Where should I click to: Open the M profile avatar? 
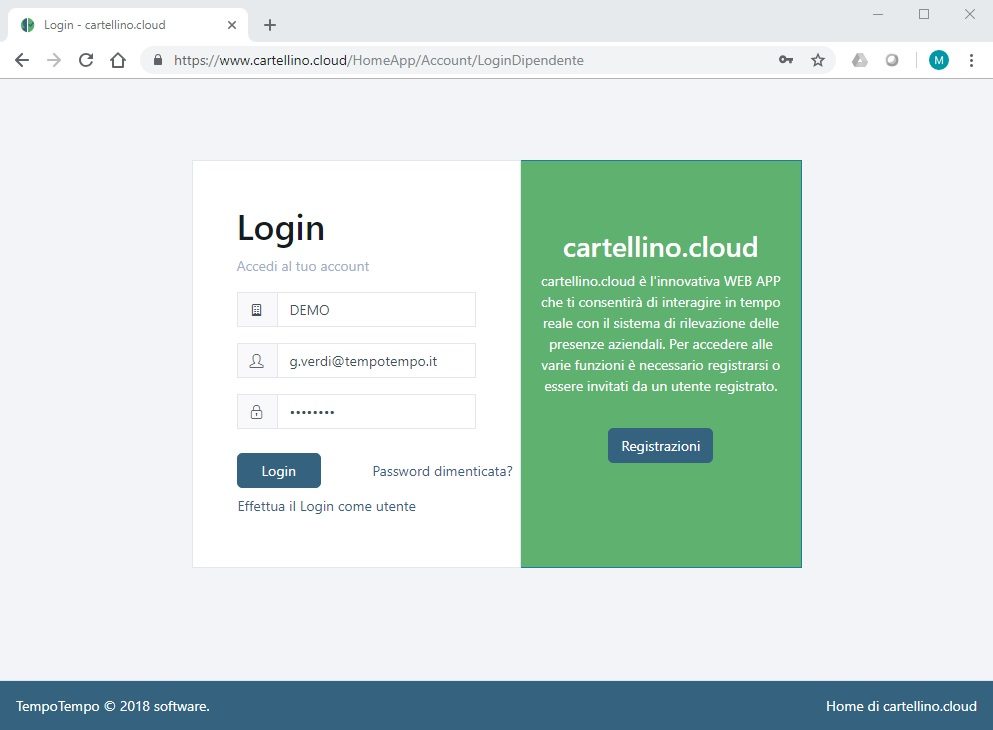939,60
